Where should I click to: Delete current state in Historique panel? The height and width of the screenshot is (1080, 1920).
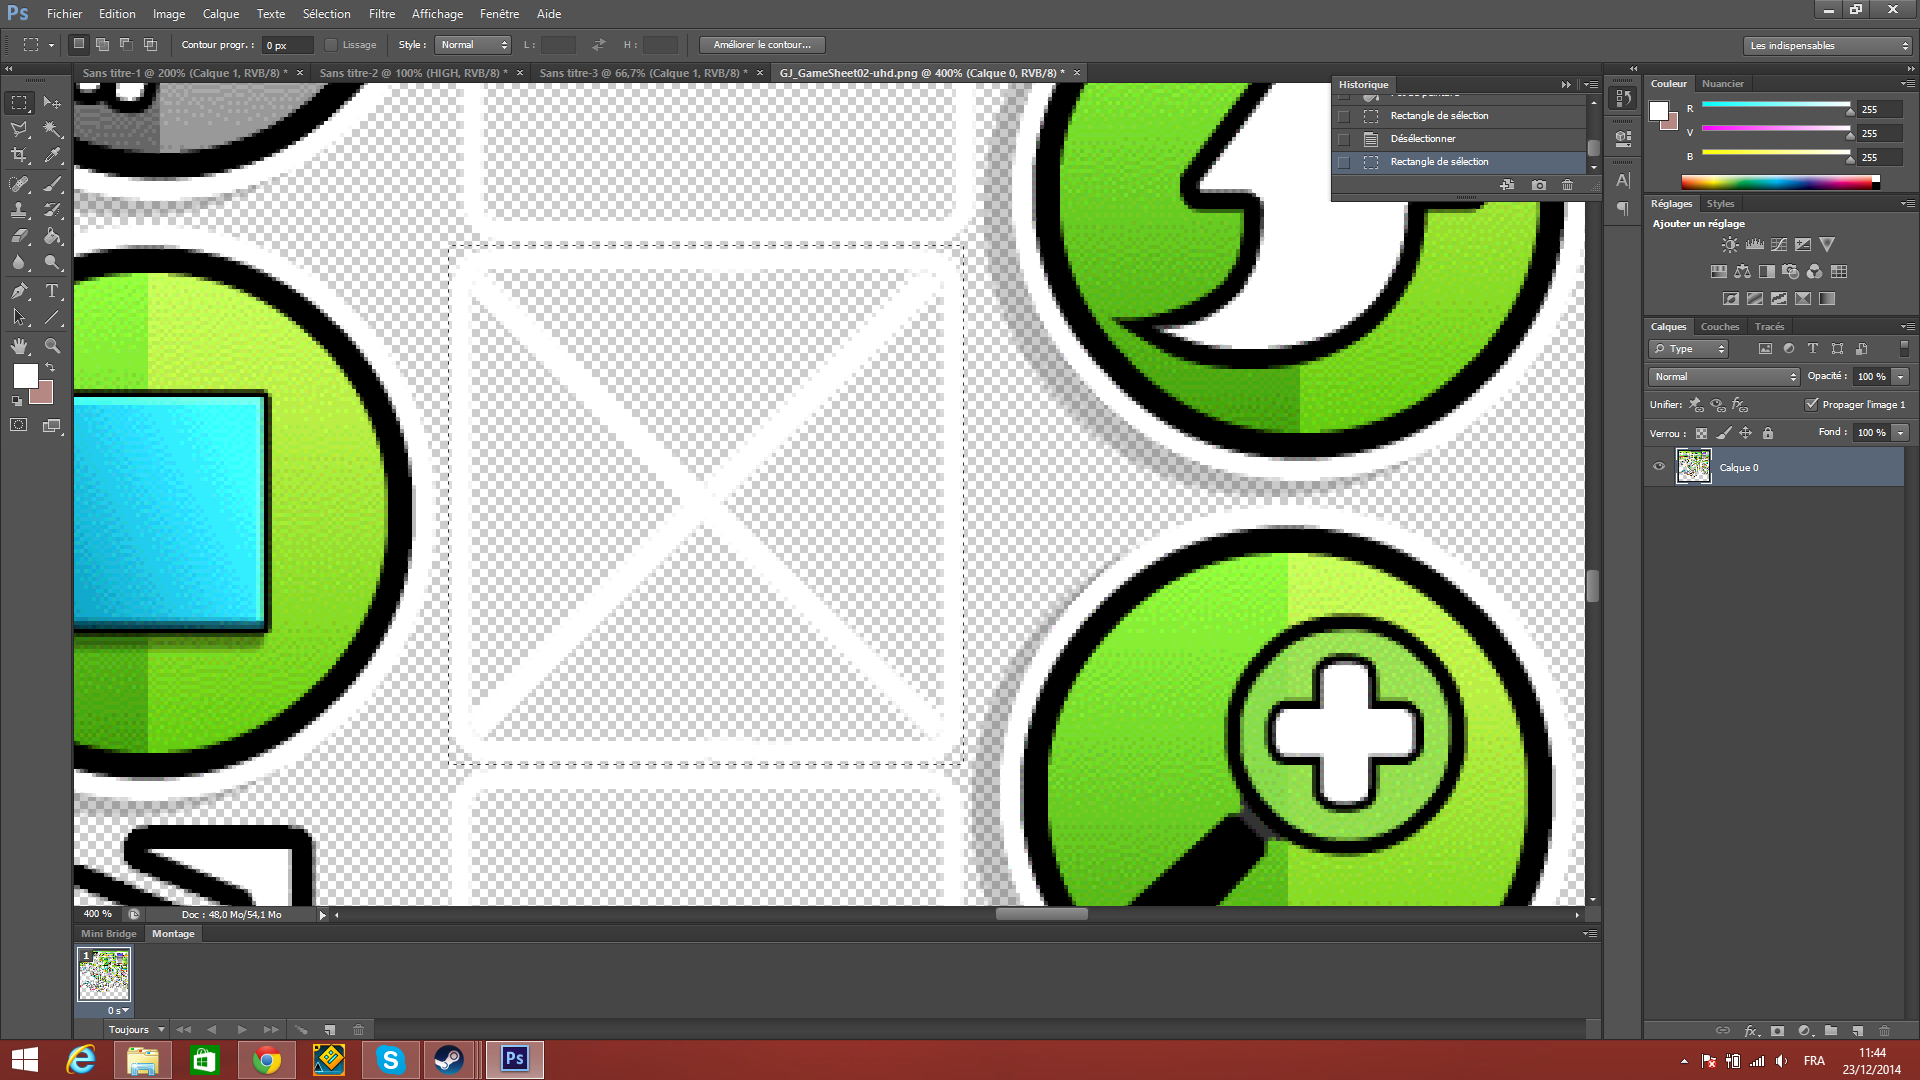tap(1567, 185)
